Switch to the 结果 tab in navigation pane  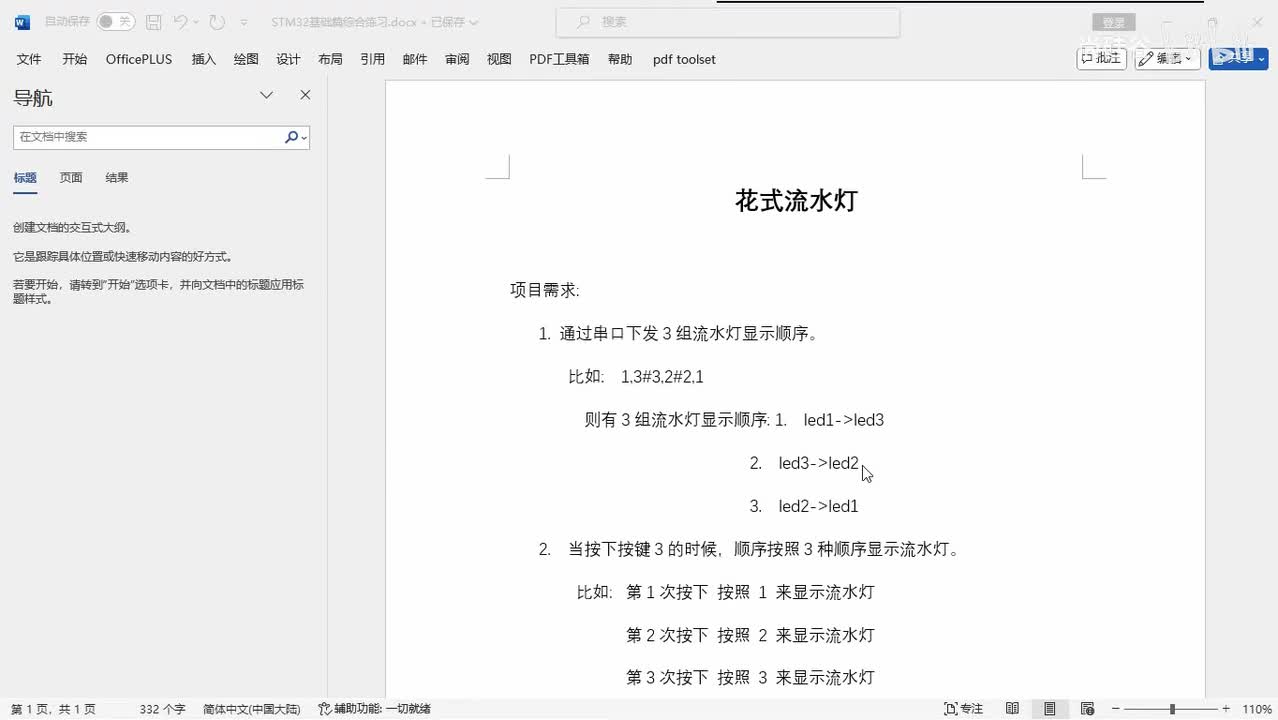click(117, 177)
